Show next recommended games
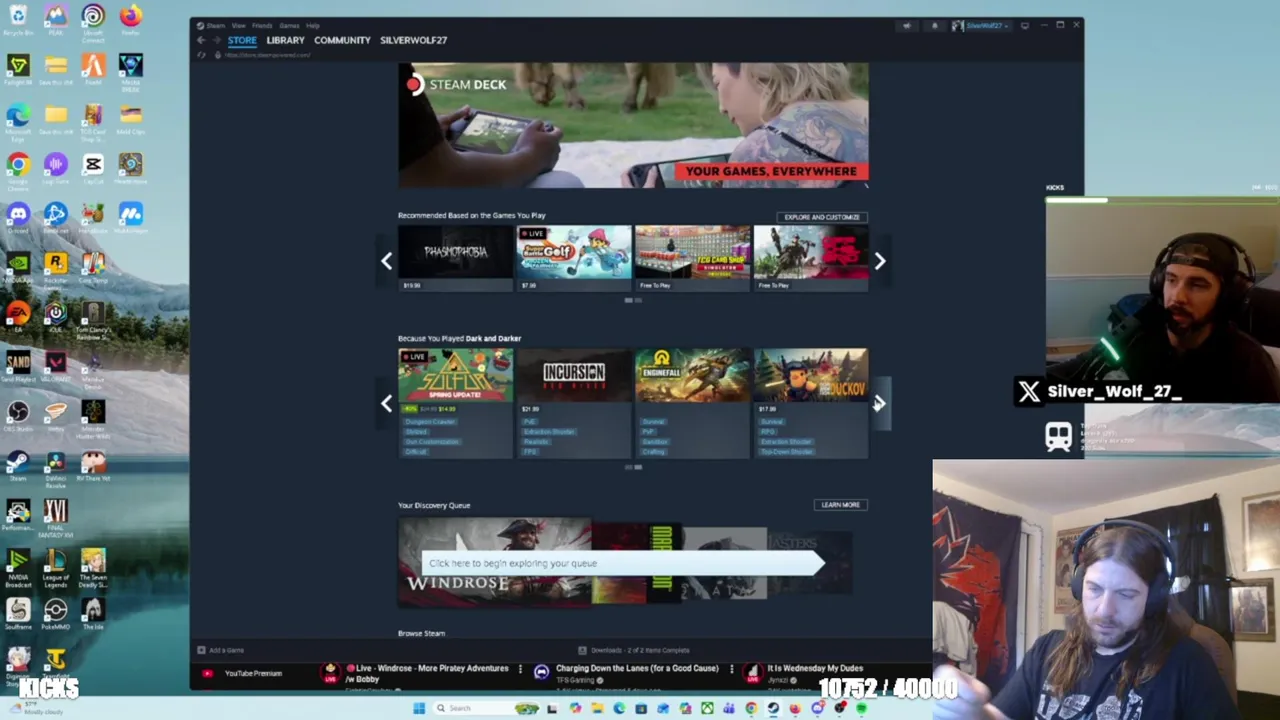The height and width of the screenshot is (720, 1280). pos(880,261)
